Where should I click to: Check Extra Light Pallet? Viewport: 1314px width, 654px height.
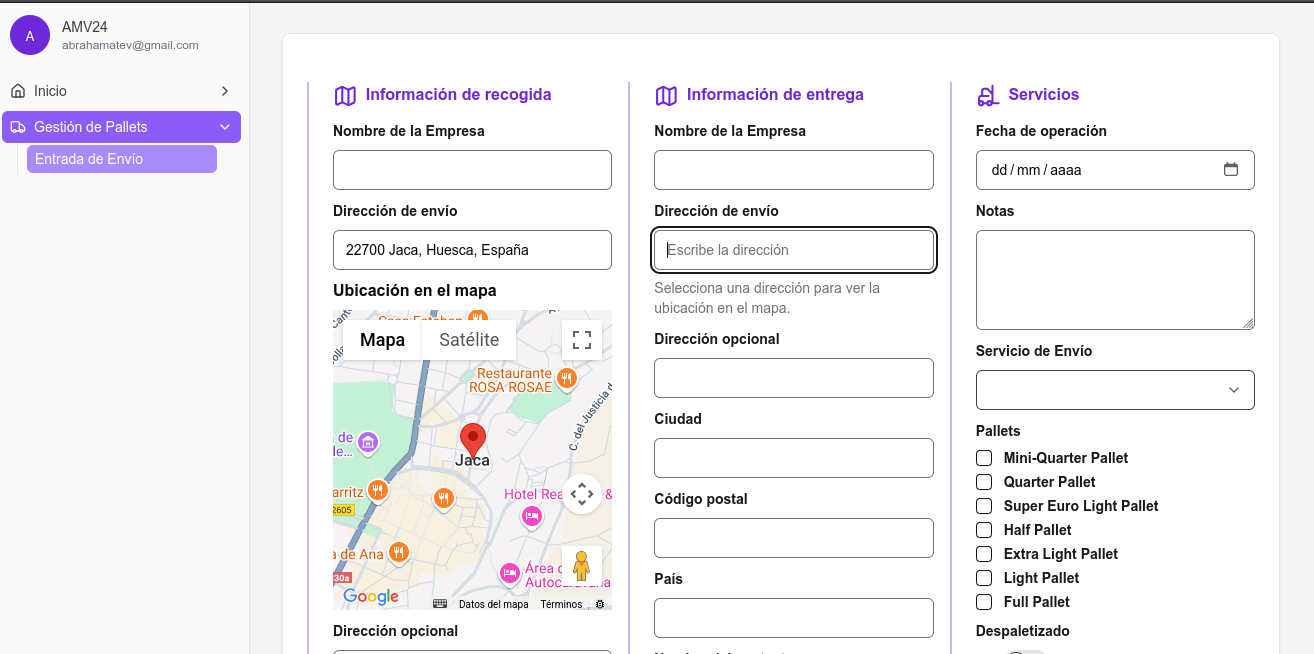click(x=984, y=554)
